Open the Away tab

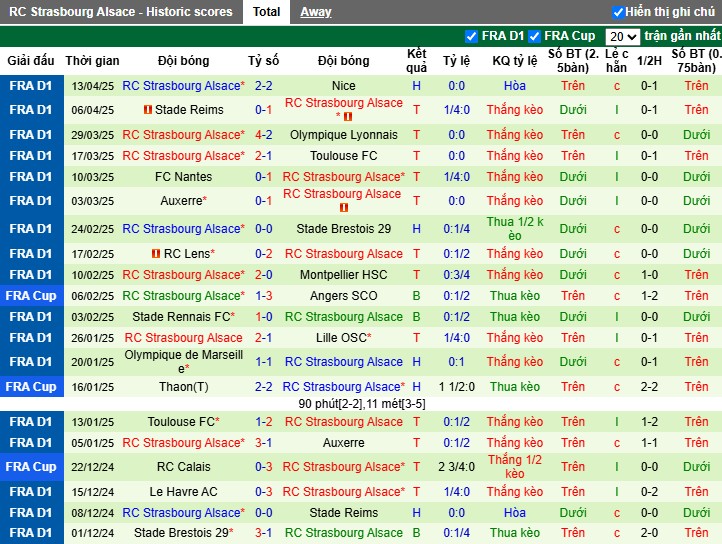(316, 12)
